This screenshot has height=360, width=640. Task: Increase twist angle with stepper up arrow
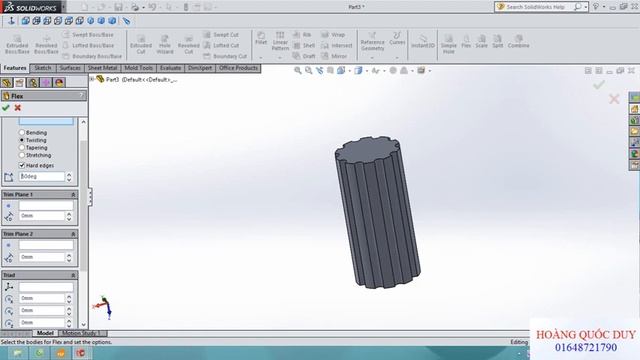point(69,174)
